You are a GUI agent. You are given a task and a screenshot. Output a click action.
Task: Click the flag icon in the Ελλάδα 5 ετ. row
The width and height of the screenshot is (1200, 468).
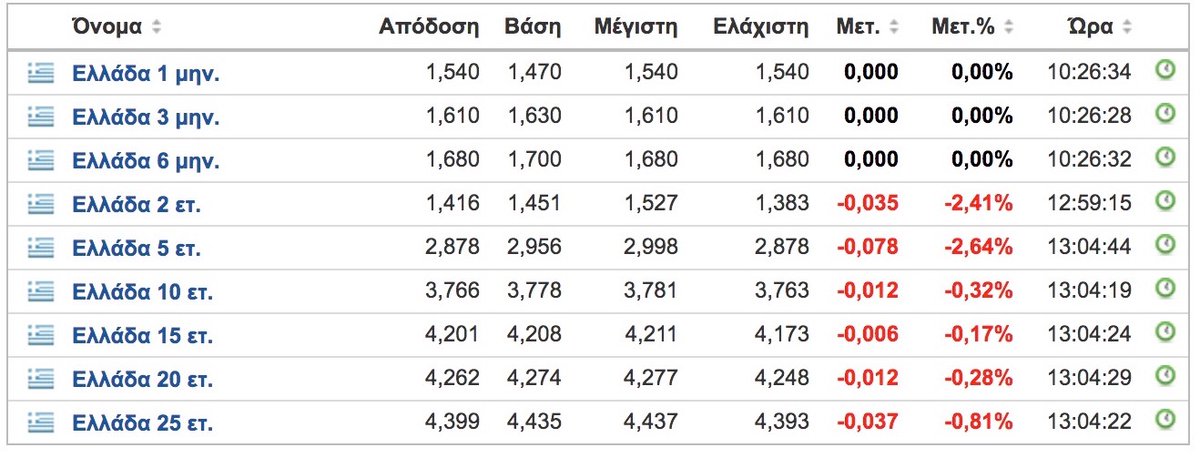click(x=40, y=247)
